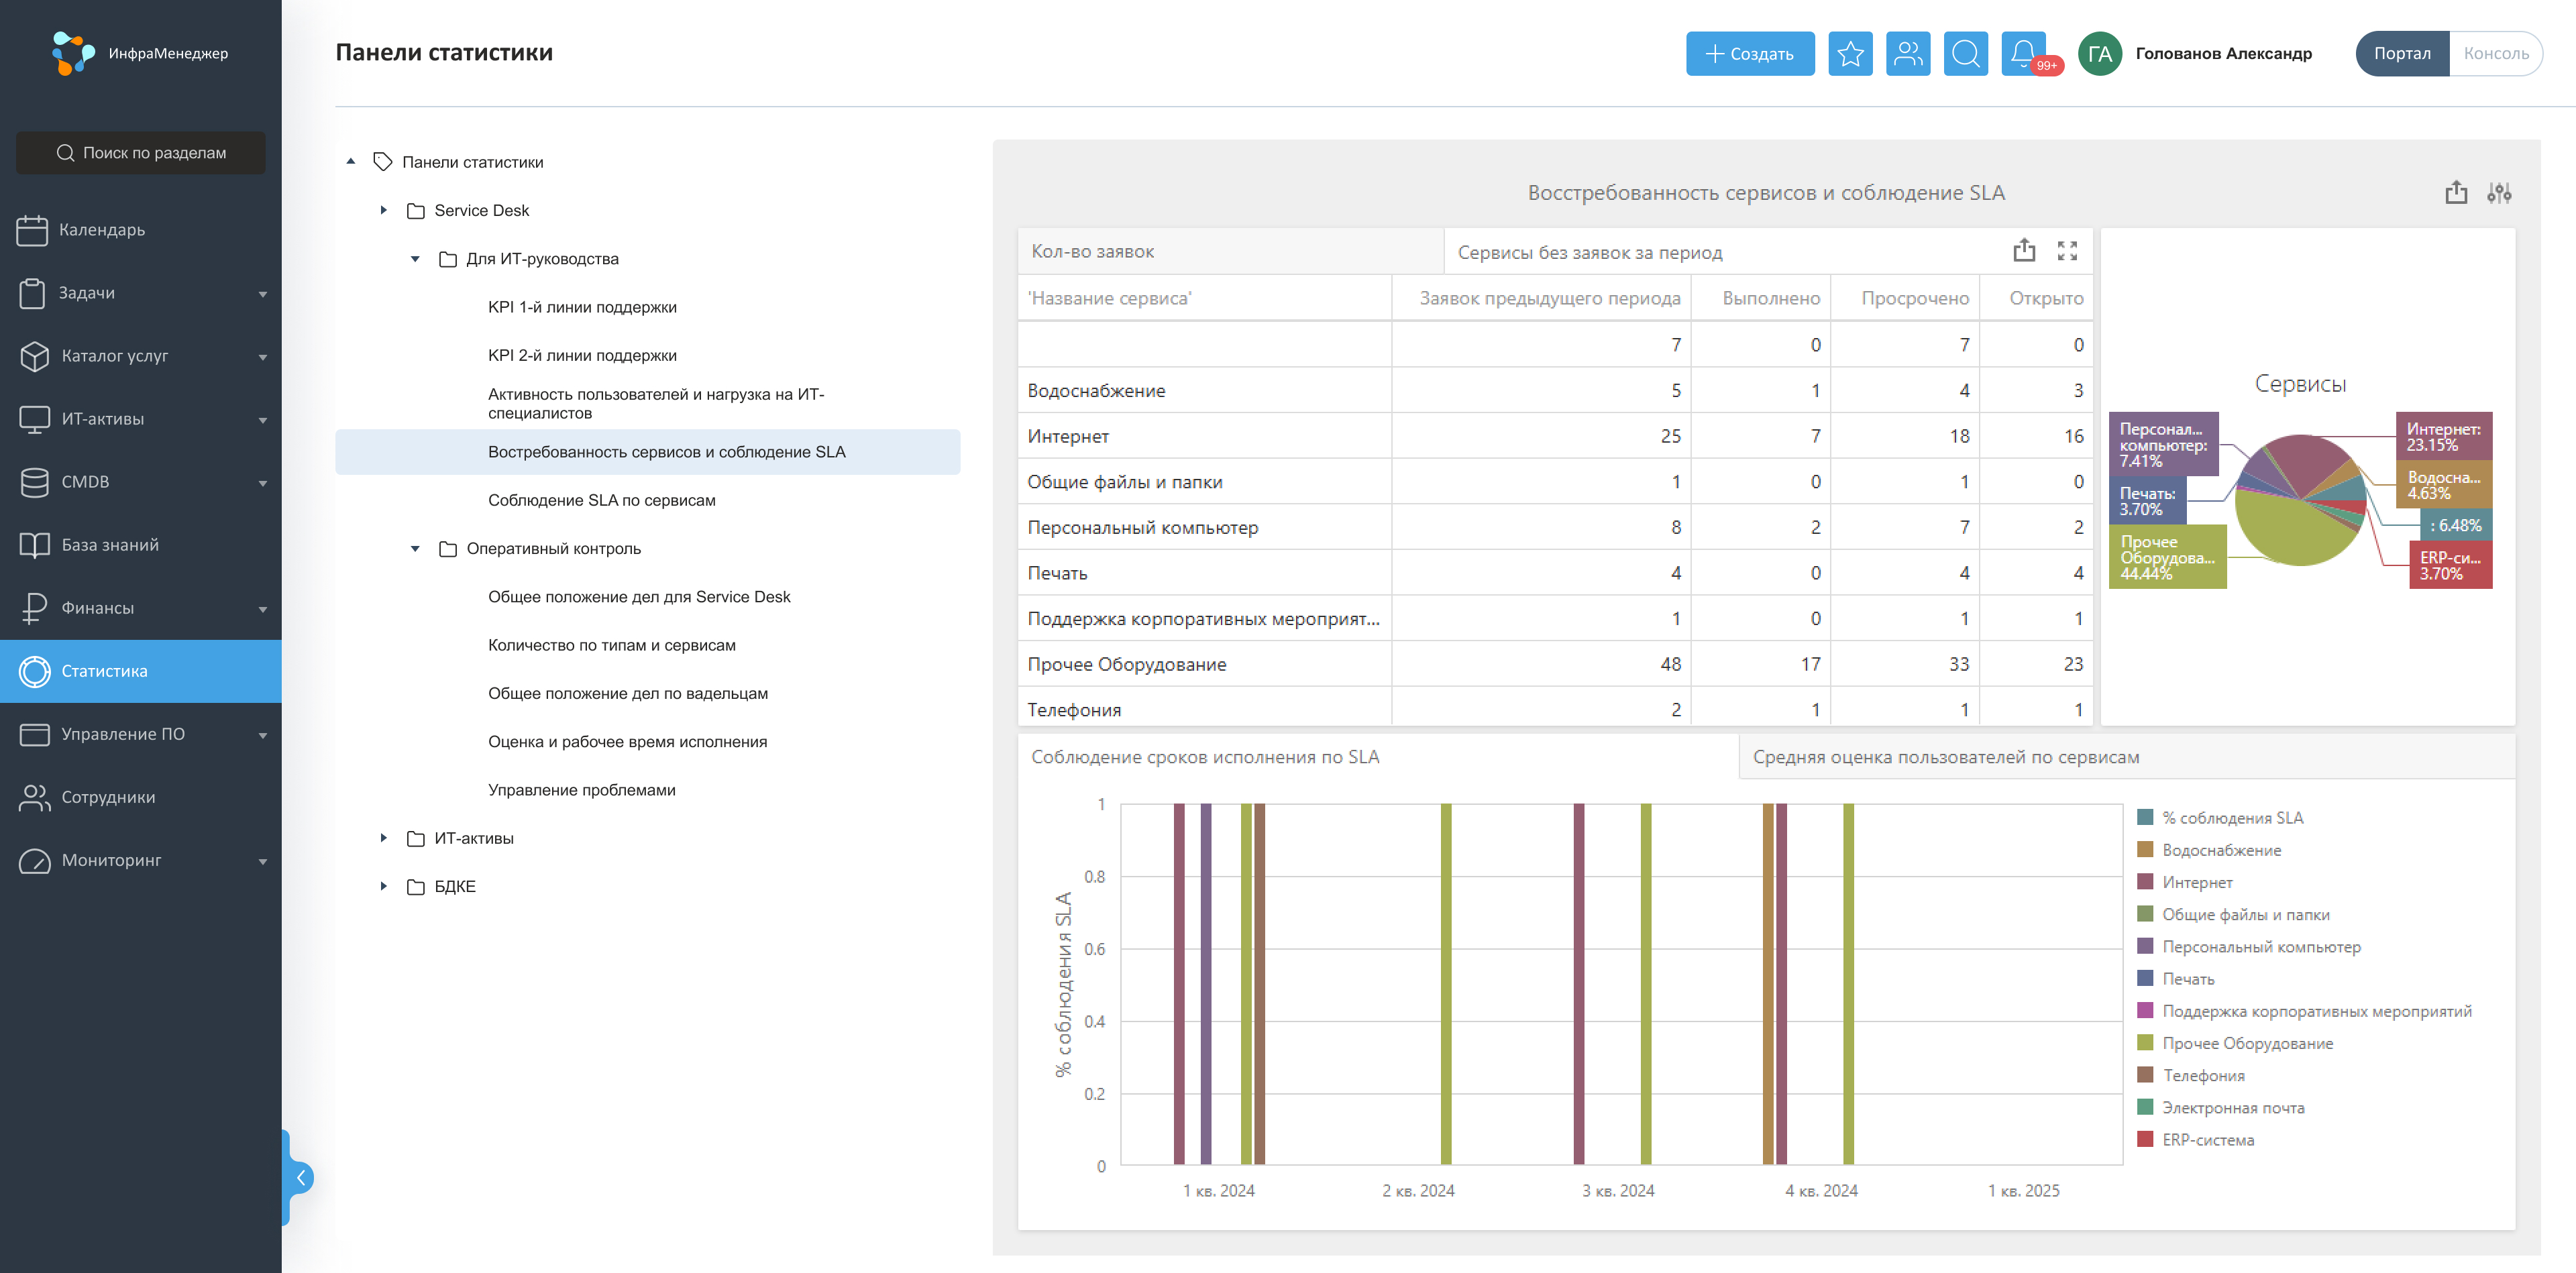Switch to Консоль mode
This screenshot has height=1273, width=2576.
tap(2495, 54)
